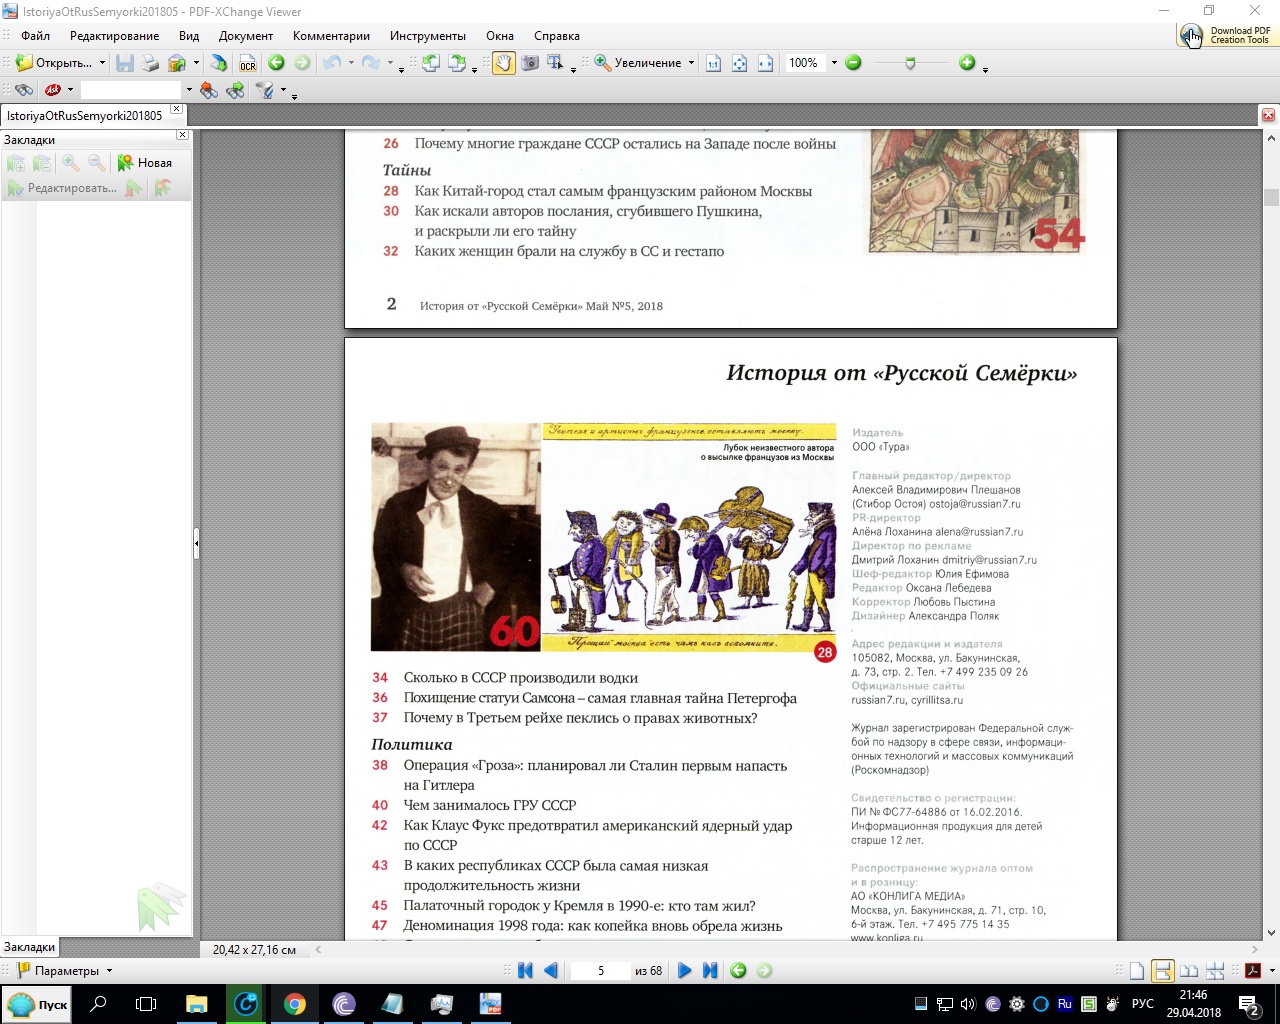The height and width of the screenshot is (1024, 1280).
Task: Activate the Snapshot camera tool
Action: (529, 63)
